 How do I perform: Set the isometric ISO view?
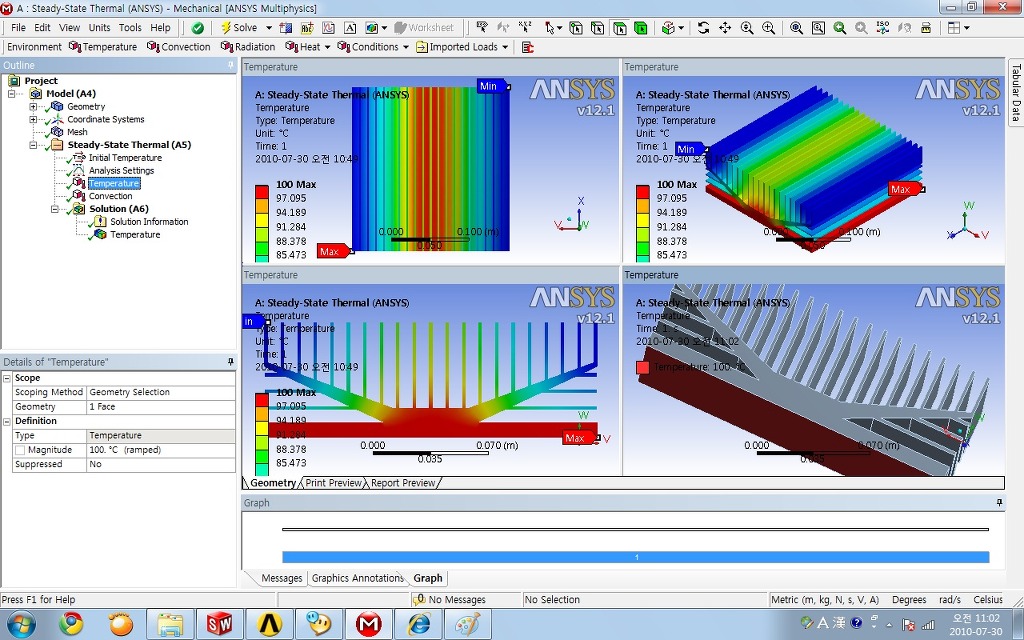pos(882,27)
